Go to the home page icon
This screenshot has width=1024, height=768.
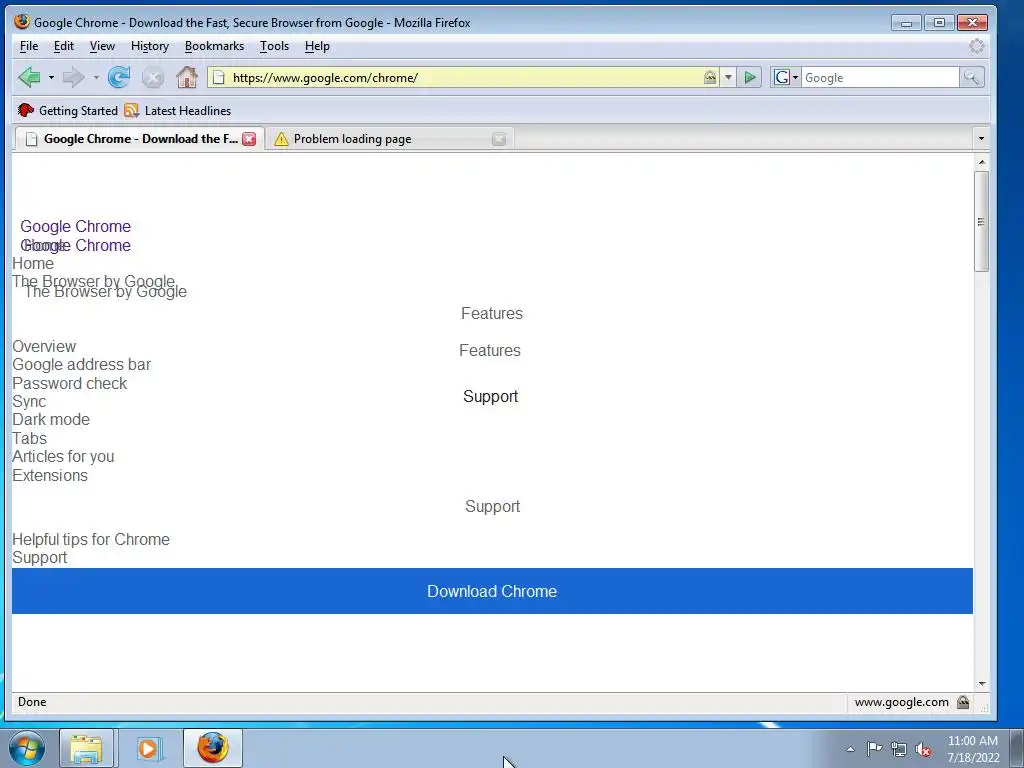[187, 77]
